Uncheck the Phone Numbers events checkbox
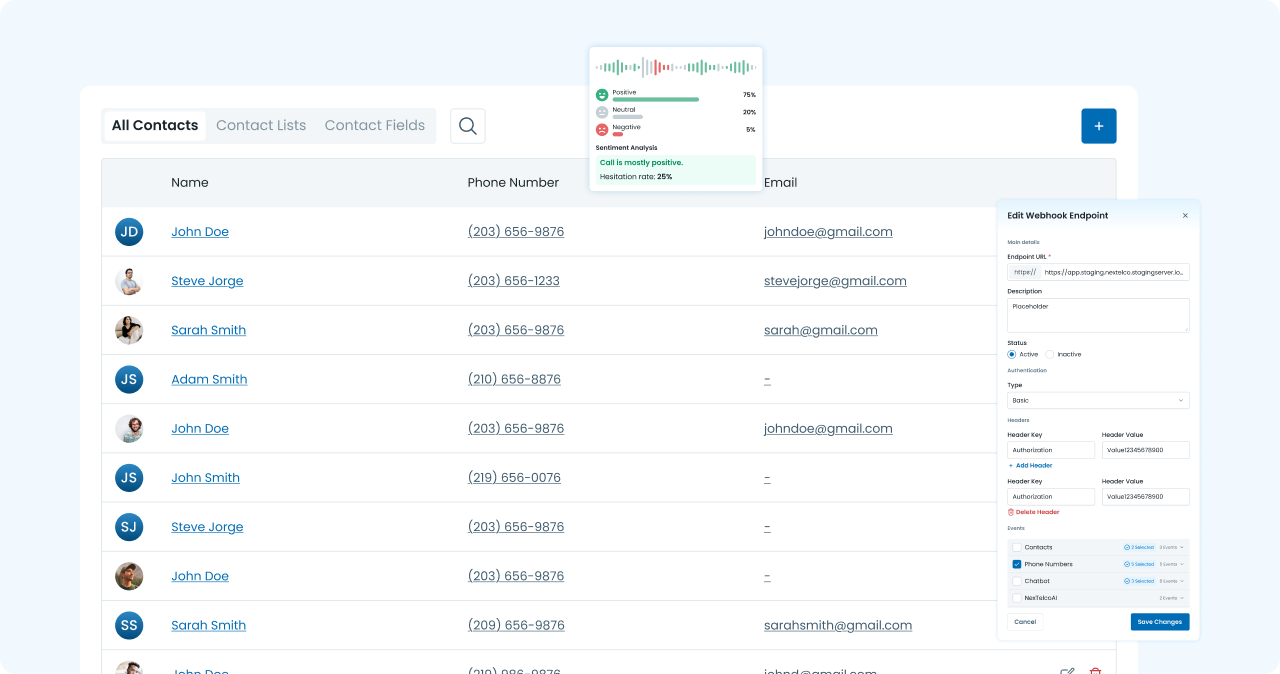The width and height of the screenshot is (1280, 674). point(1017,564)
